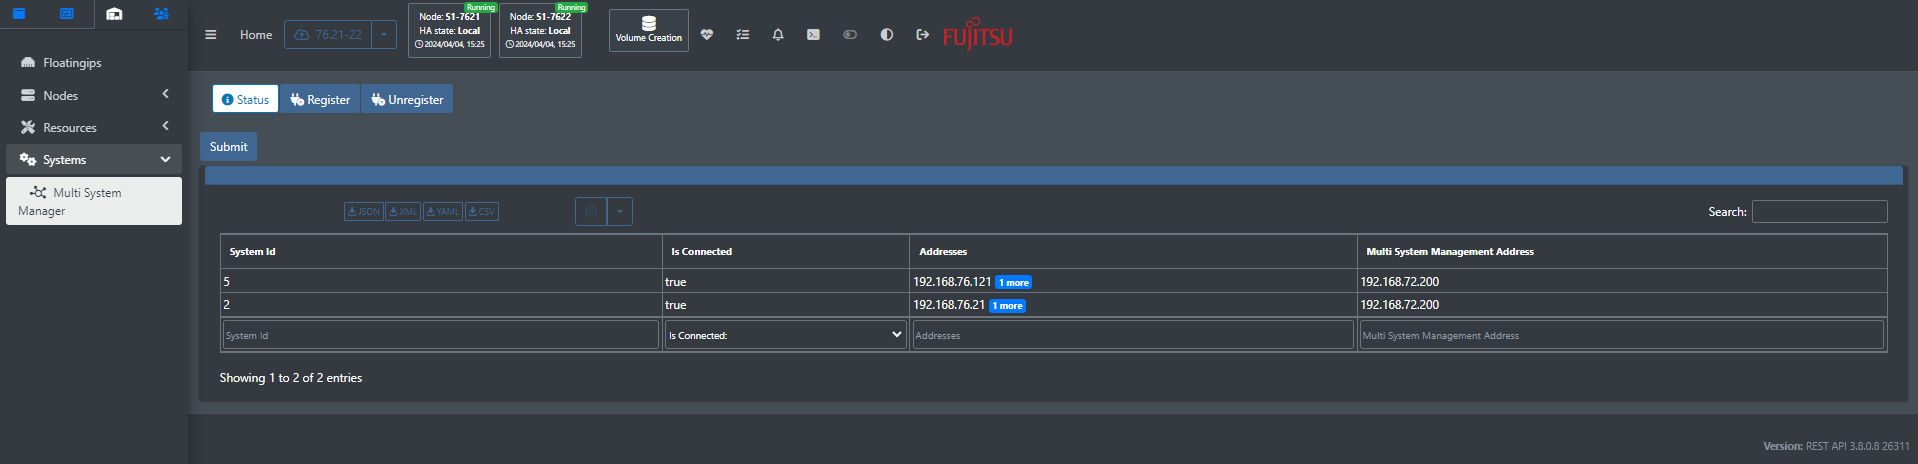Screen dimensions: 1918x464
Task: Switch to the Register tab
Action: tap(320, 99)
